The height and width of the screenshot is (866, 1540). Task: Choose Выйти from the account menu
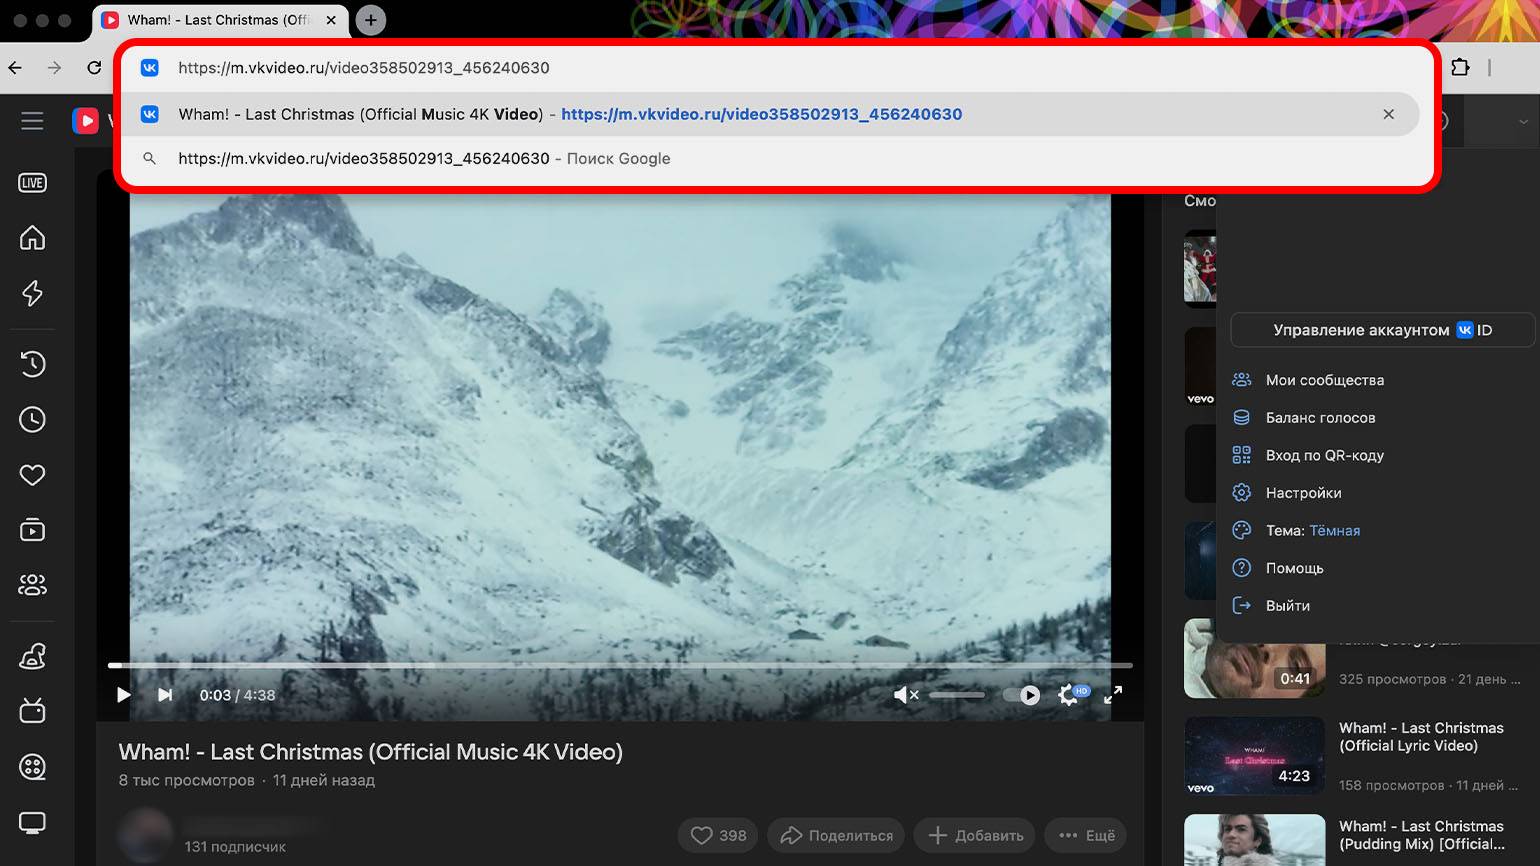coord(1287,606)
